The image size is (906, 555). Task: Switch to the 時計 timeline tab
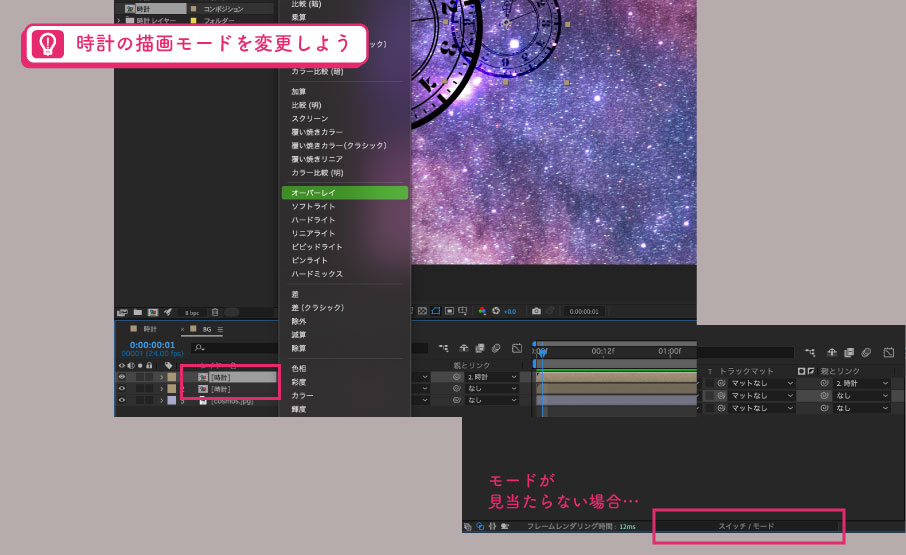(x=150, y=329)
